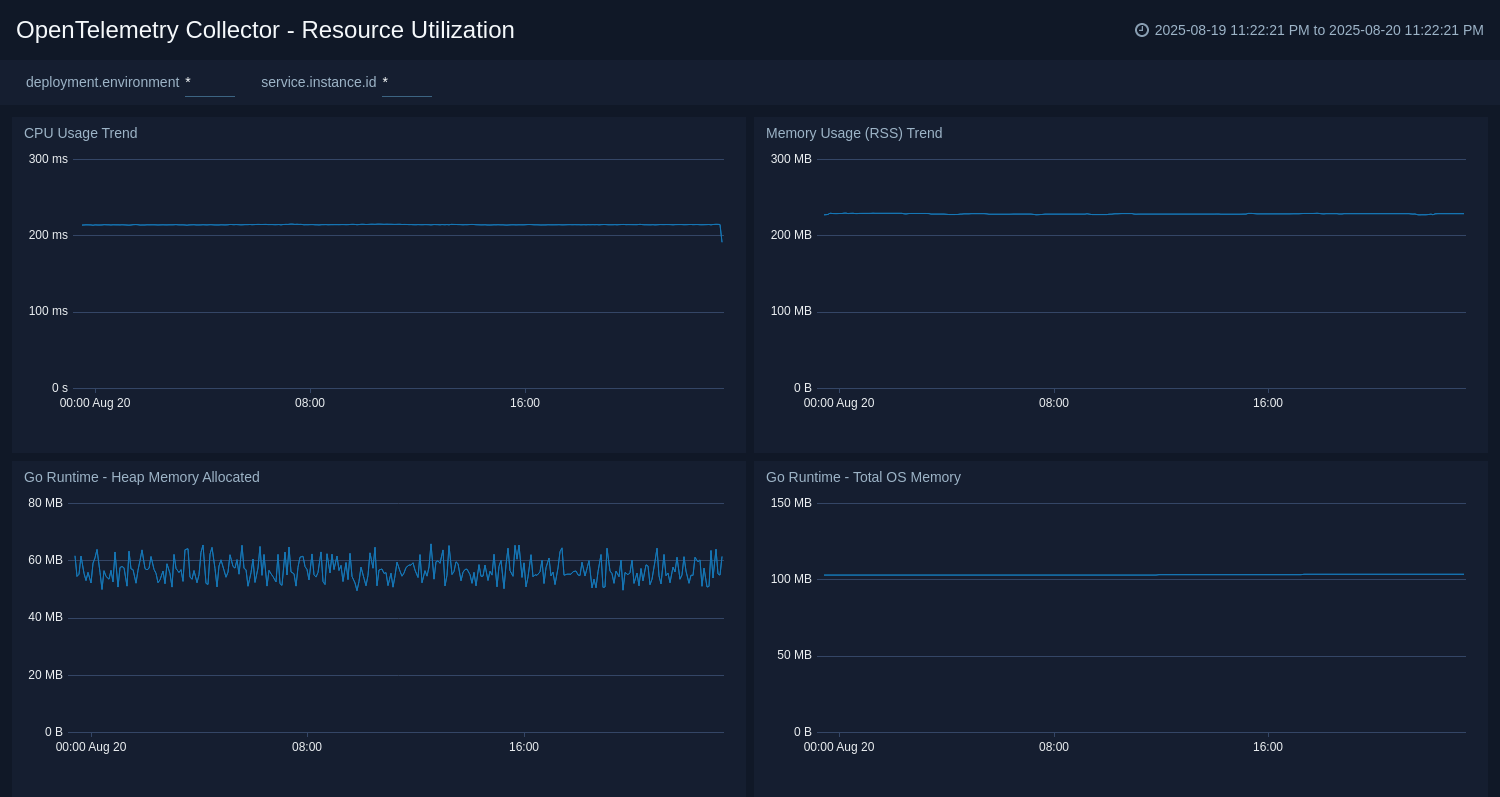Click the 300 MB label in RSS chart
1500x797 pixels.
[x=791, y=159]
